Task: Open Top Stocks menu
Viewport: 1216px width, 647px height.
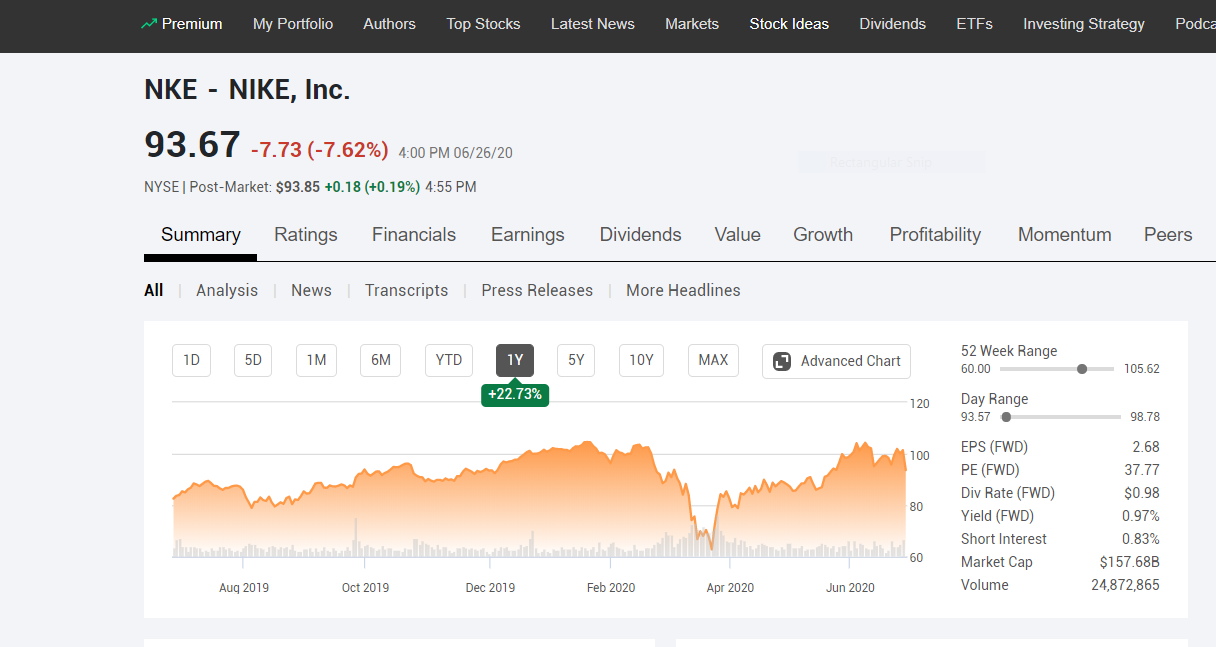Action: 483,24
